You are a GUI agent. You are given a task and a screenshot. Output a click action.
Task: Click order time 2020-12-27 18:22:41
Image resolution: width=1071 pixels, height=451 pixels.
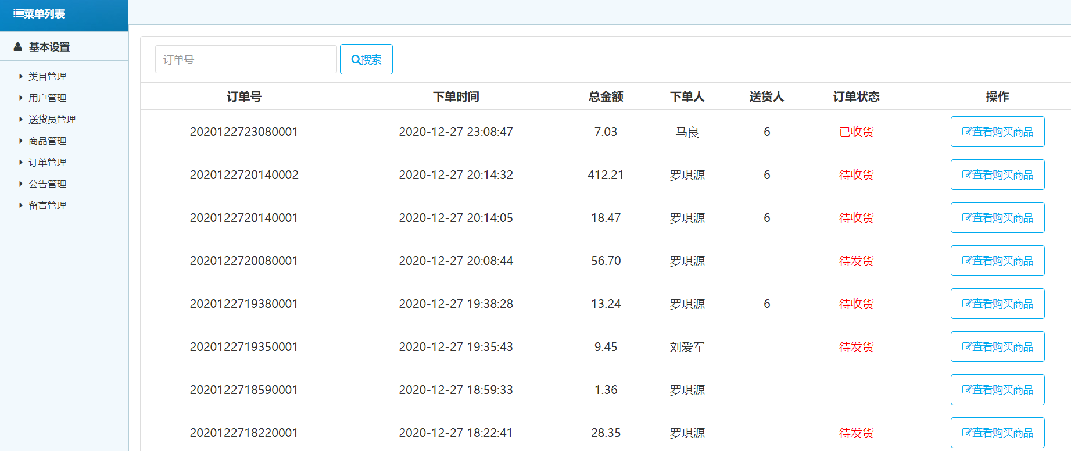(456, 433)
